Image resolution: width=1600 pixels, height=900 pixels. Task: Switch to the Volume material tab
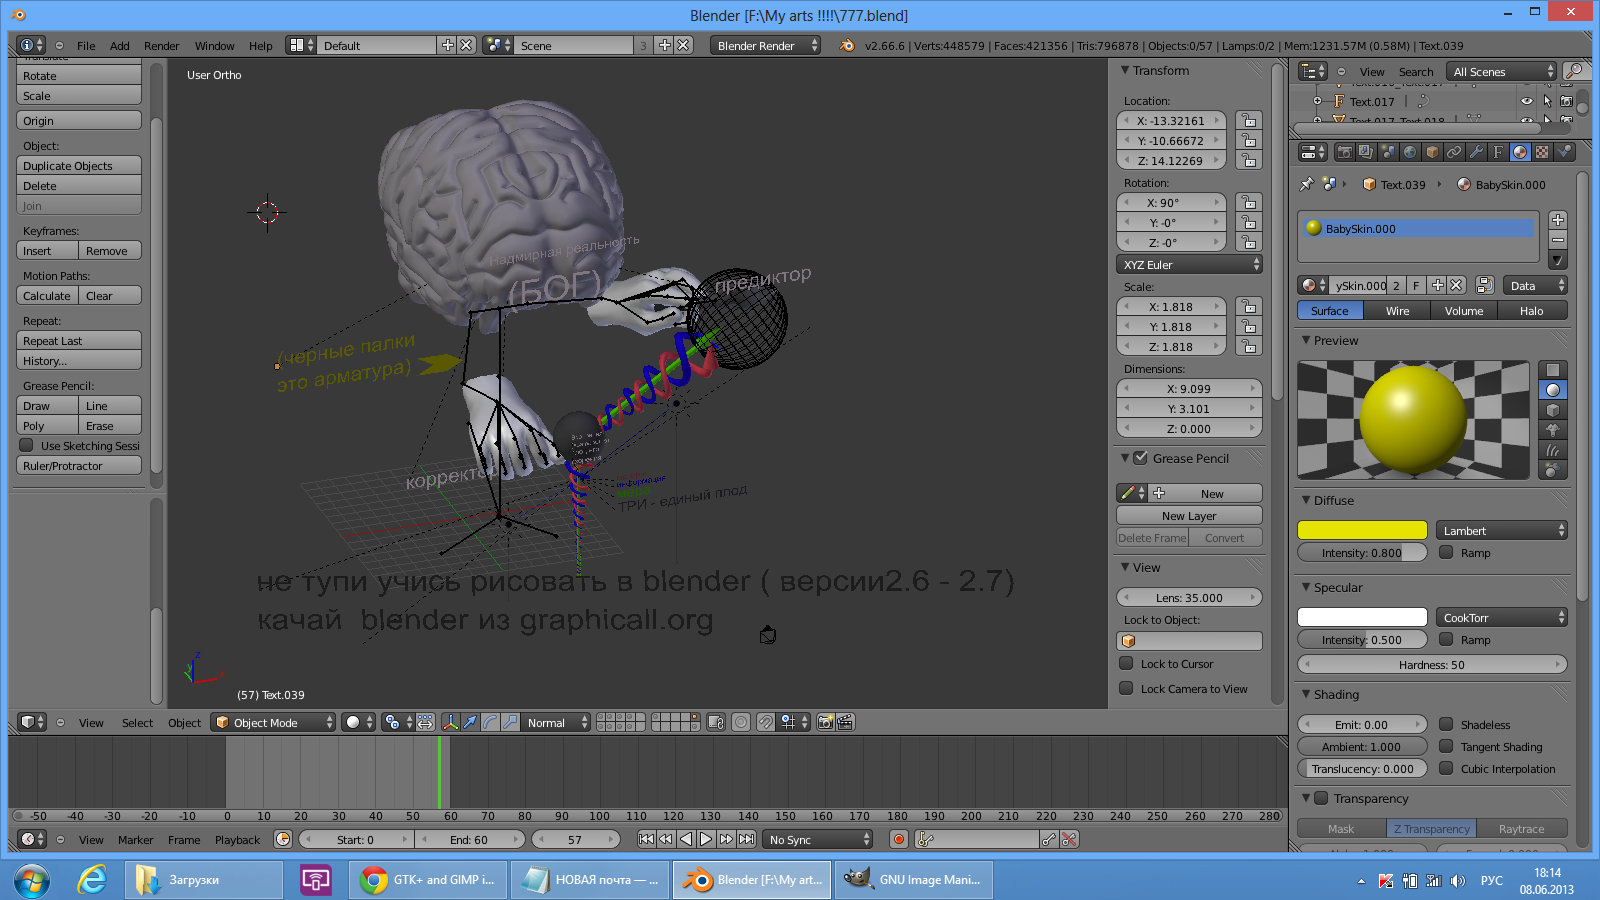1464,310
